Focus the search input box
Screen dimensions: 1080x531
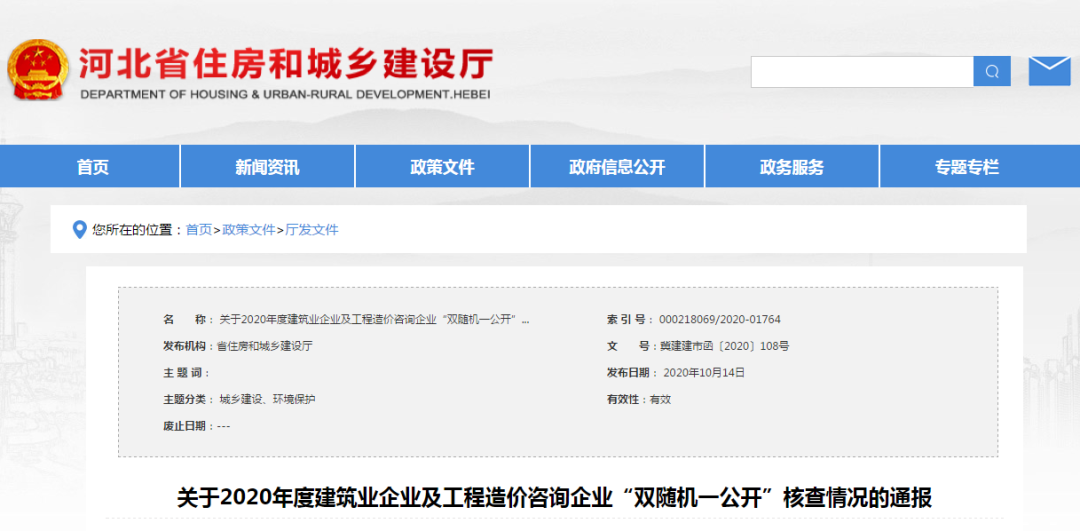click(862, 71)
